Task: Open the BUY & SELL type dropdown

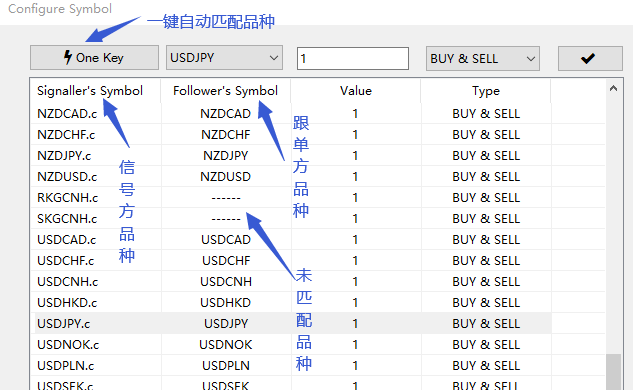Action: (483, 59)
